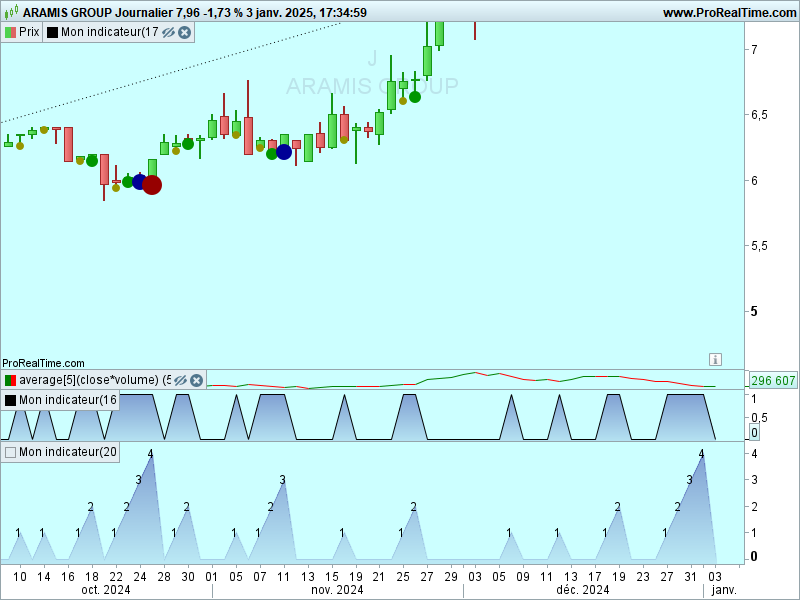The width and height of the screenshot is (800, 600).
Task: Hide Mon indicateur(17 on price chart
Action: 168,33
